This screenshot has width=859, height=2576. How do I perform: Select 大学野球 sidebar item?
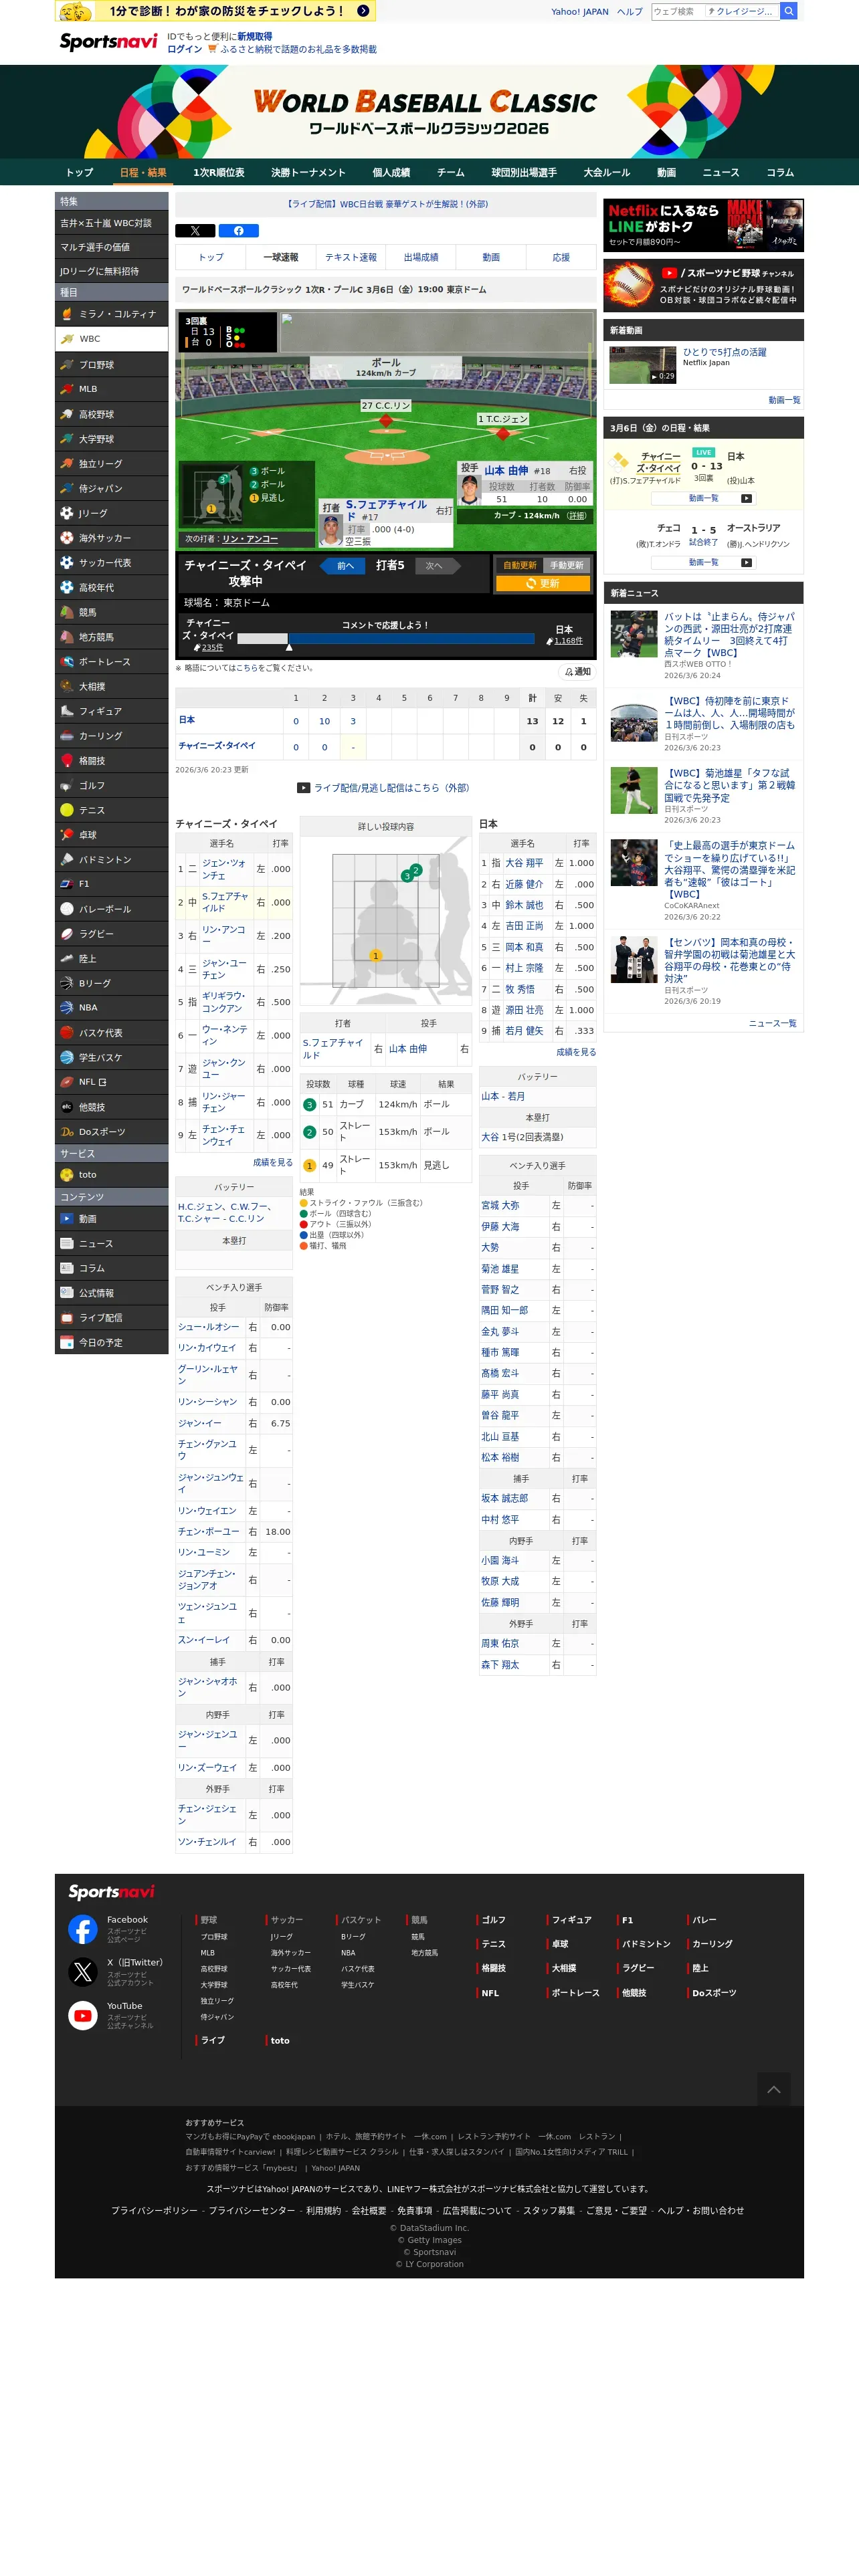pyautogui.click(x=111, y=439)
